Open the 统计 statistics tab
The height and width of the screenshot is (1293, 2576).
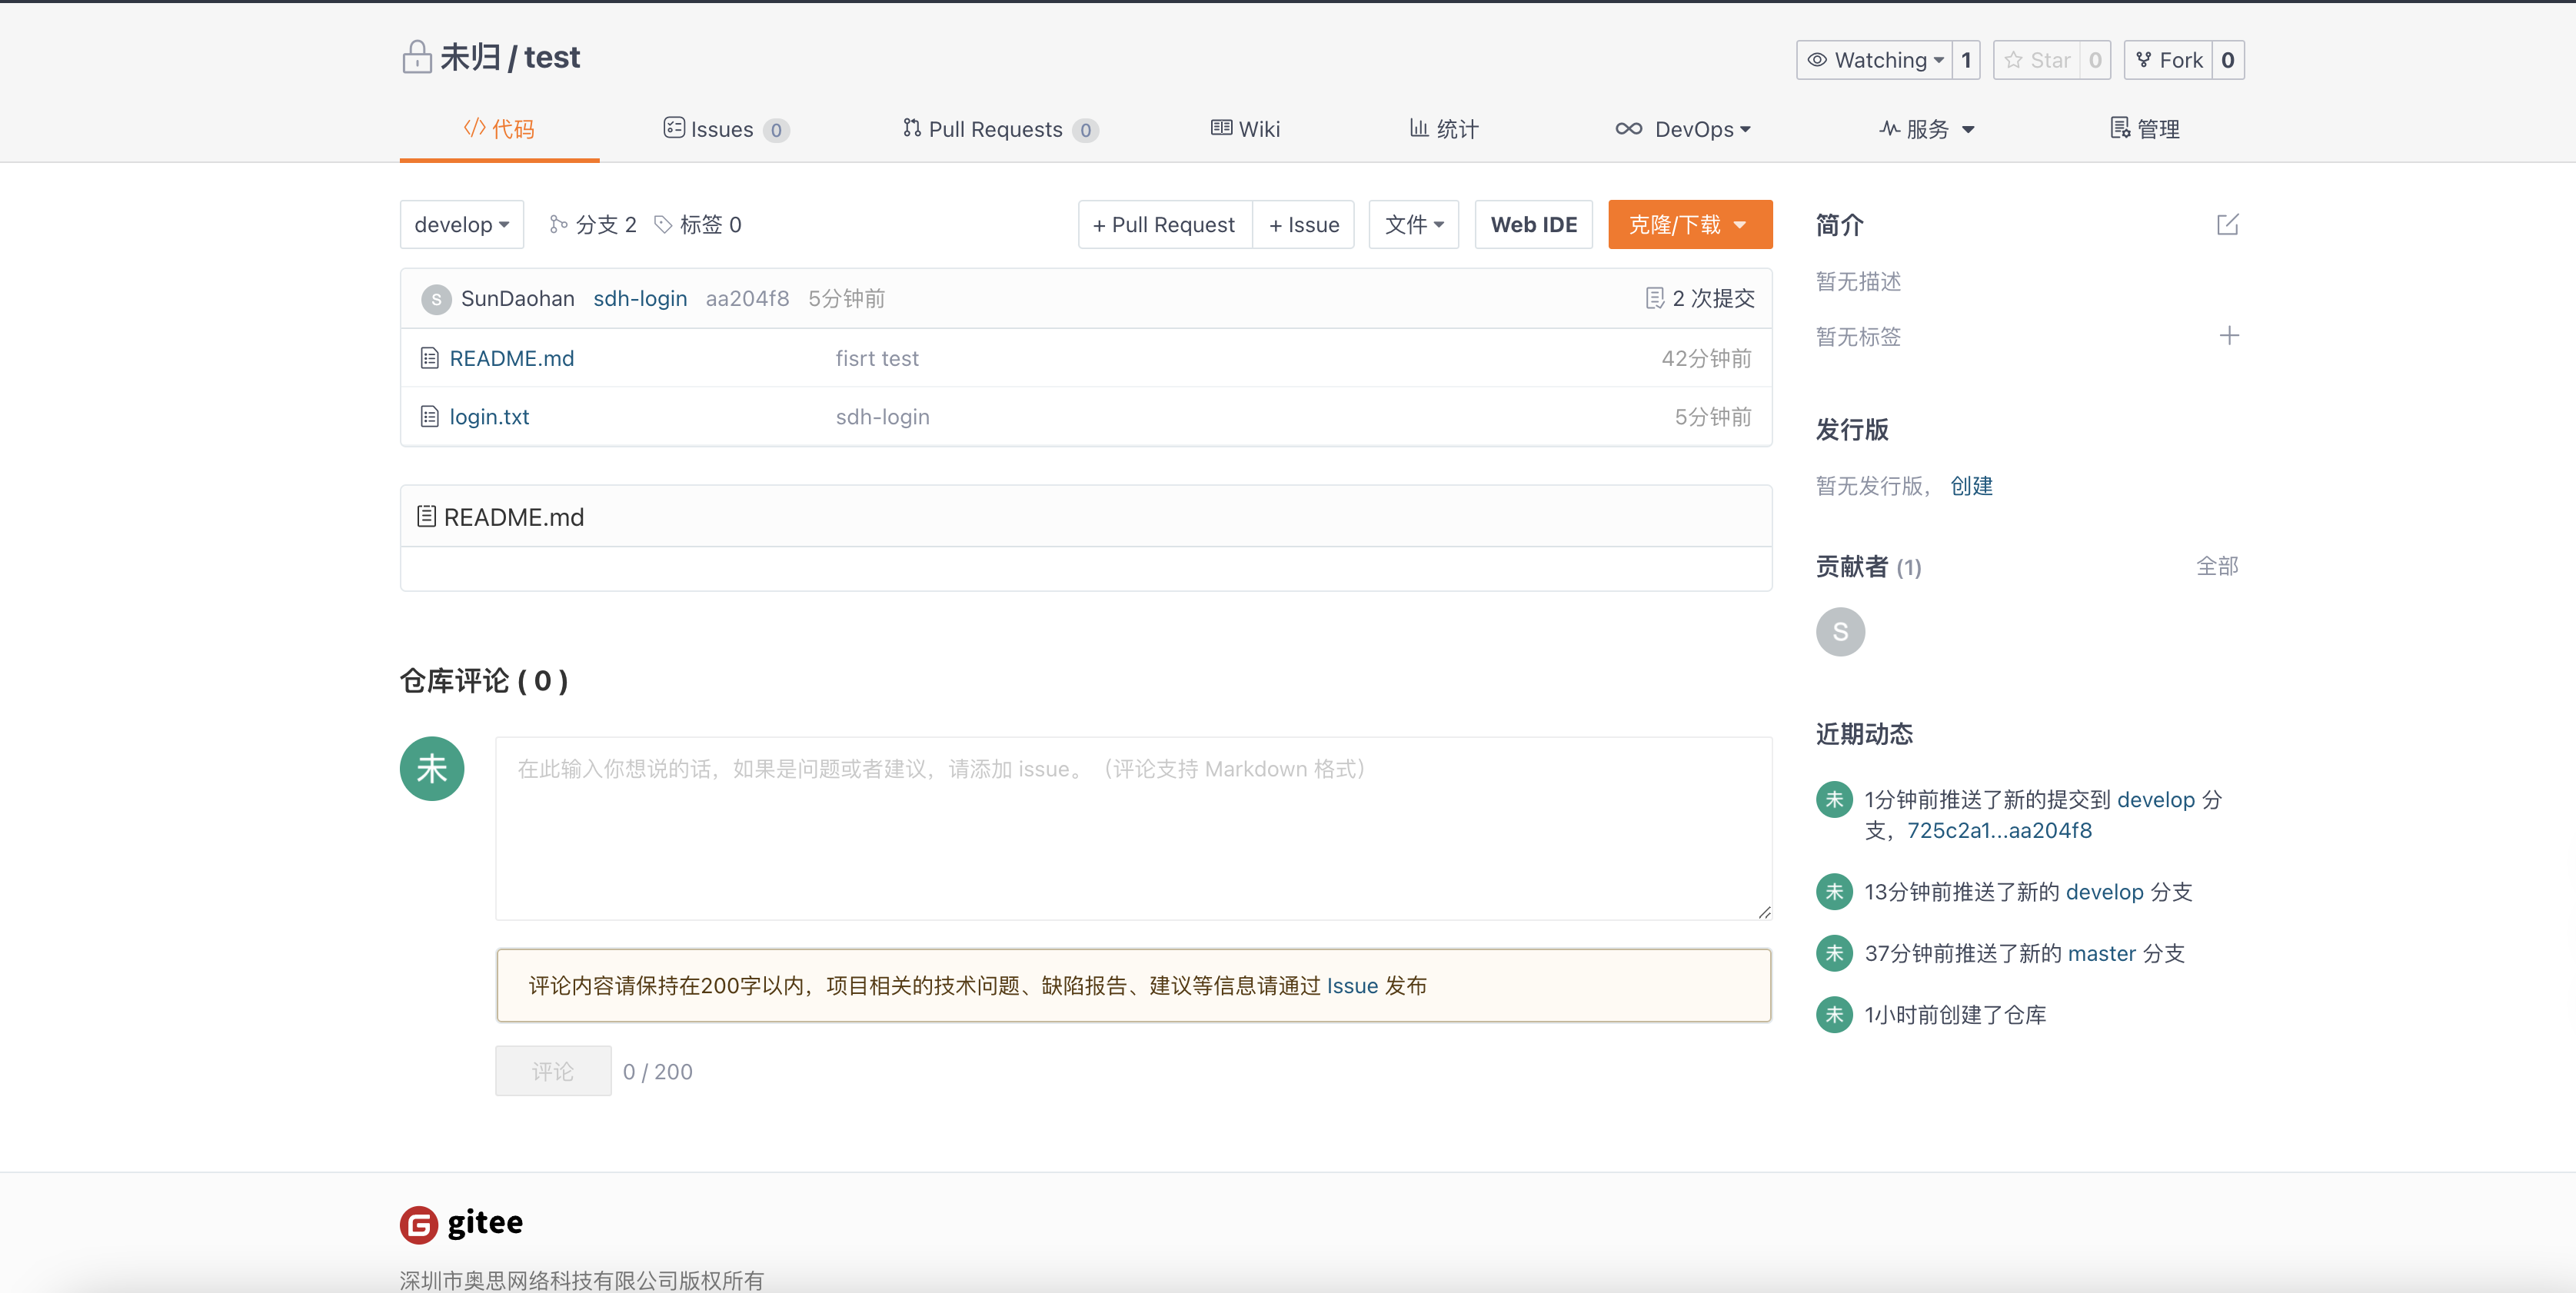(1443, 130)
